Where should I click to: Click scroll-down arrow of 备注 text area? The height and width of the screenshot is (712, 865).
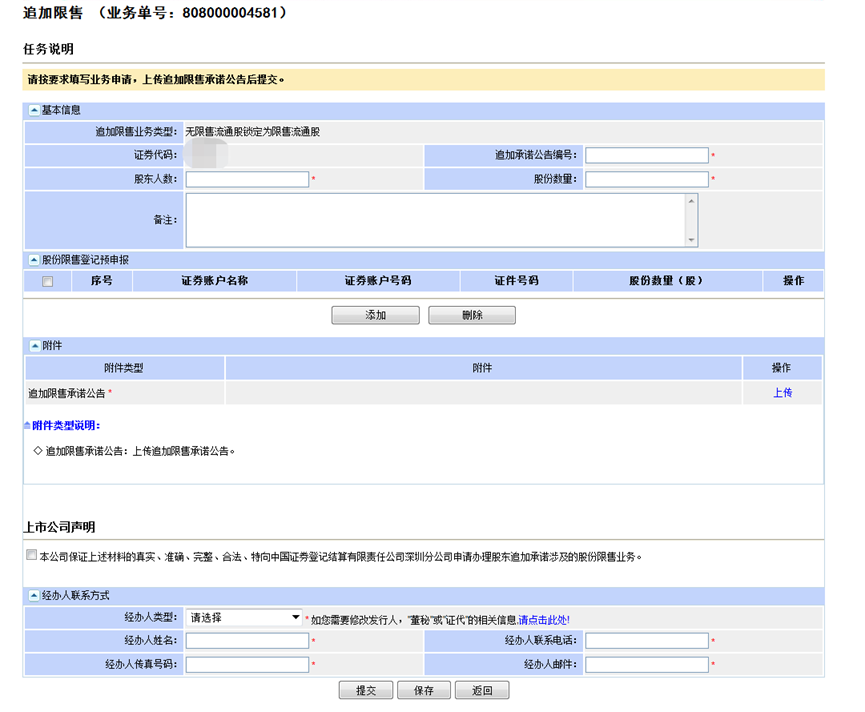click(691, 240)
